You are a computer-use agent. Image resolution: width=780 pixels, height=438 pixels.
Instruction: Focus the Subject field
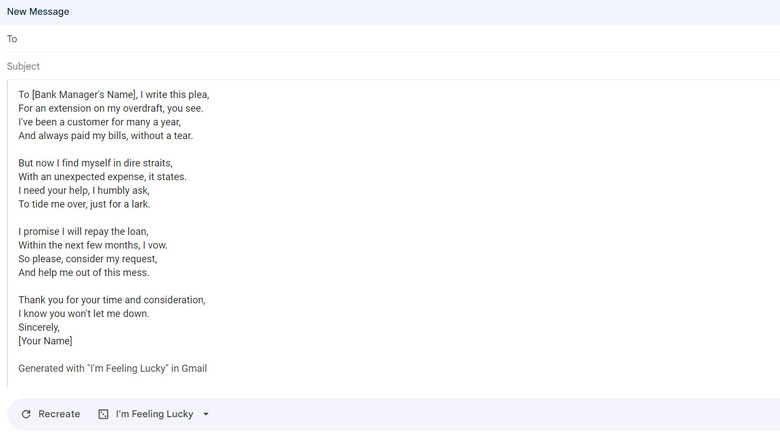[x=390, y=66]
